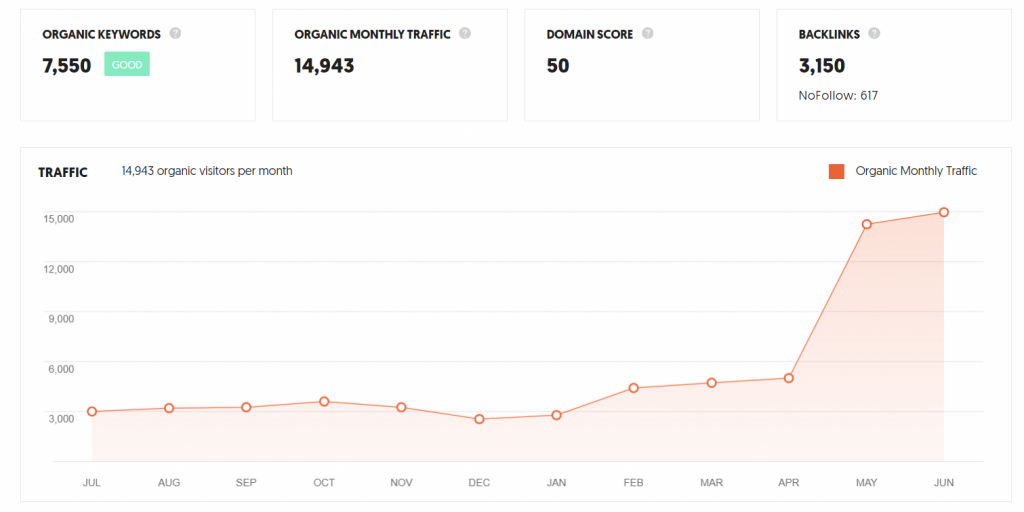Select the SEP data point on chart
The width and height of the screenshot is (1024, 512).
tap(246, 408)
